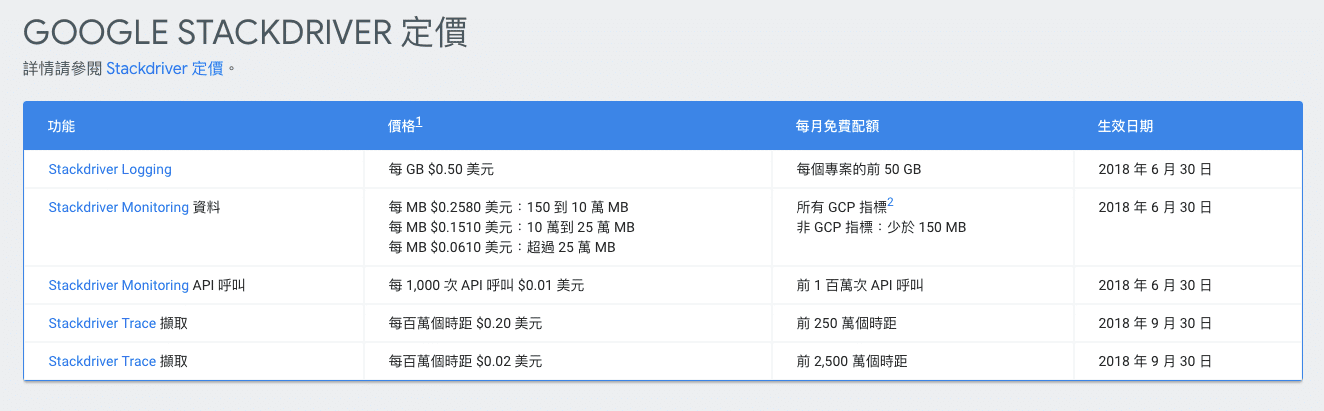Screen dimensions: 1324x411
Task: Select the 價格 column header
Action: (x=401, y=127)
